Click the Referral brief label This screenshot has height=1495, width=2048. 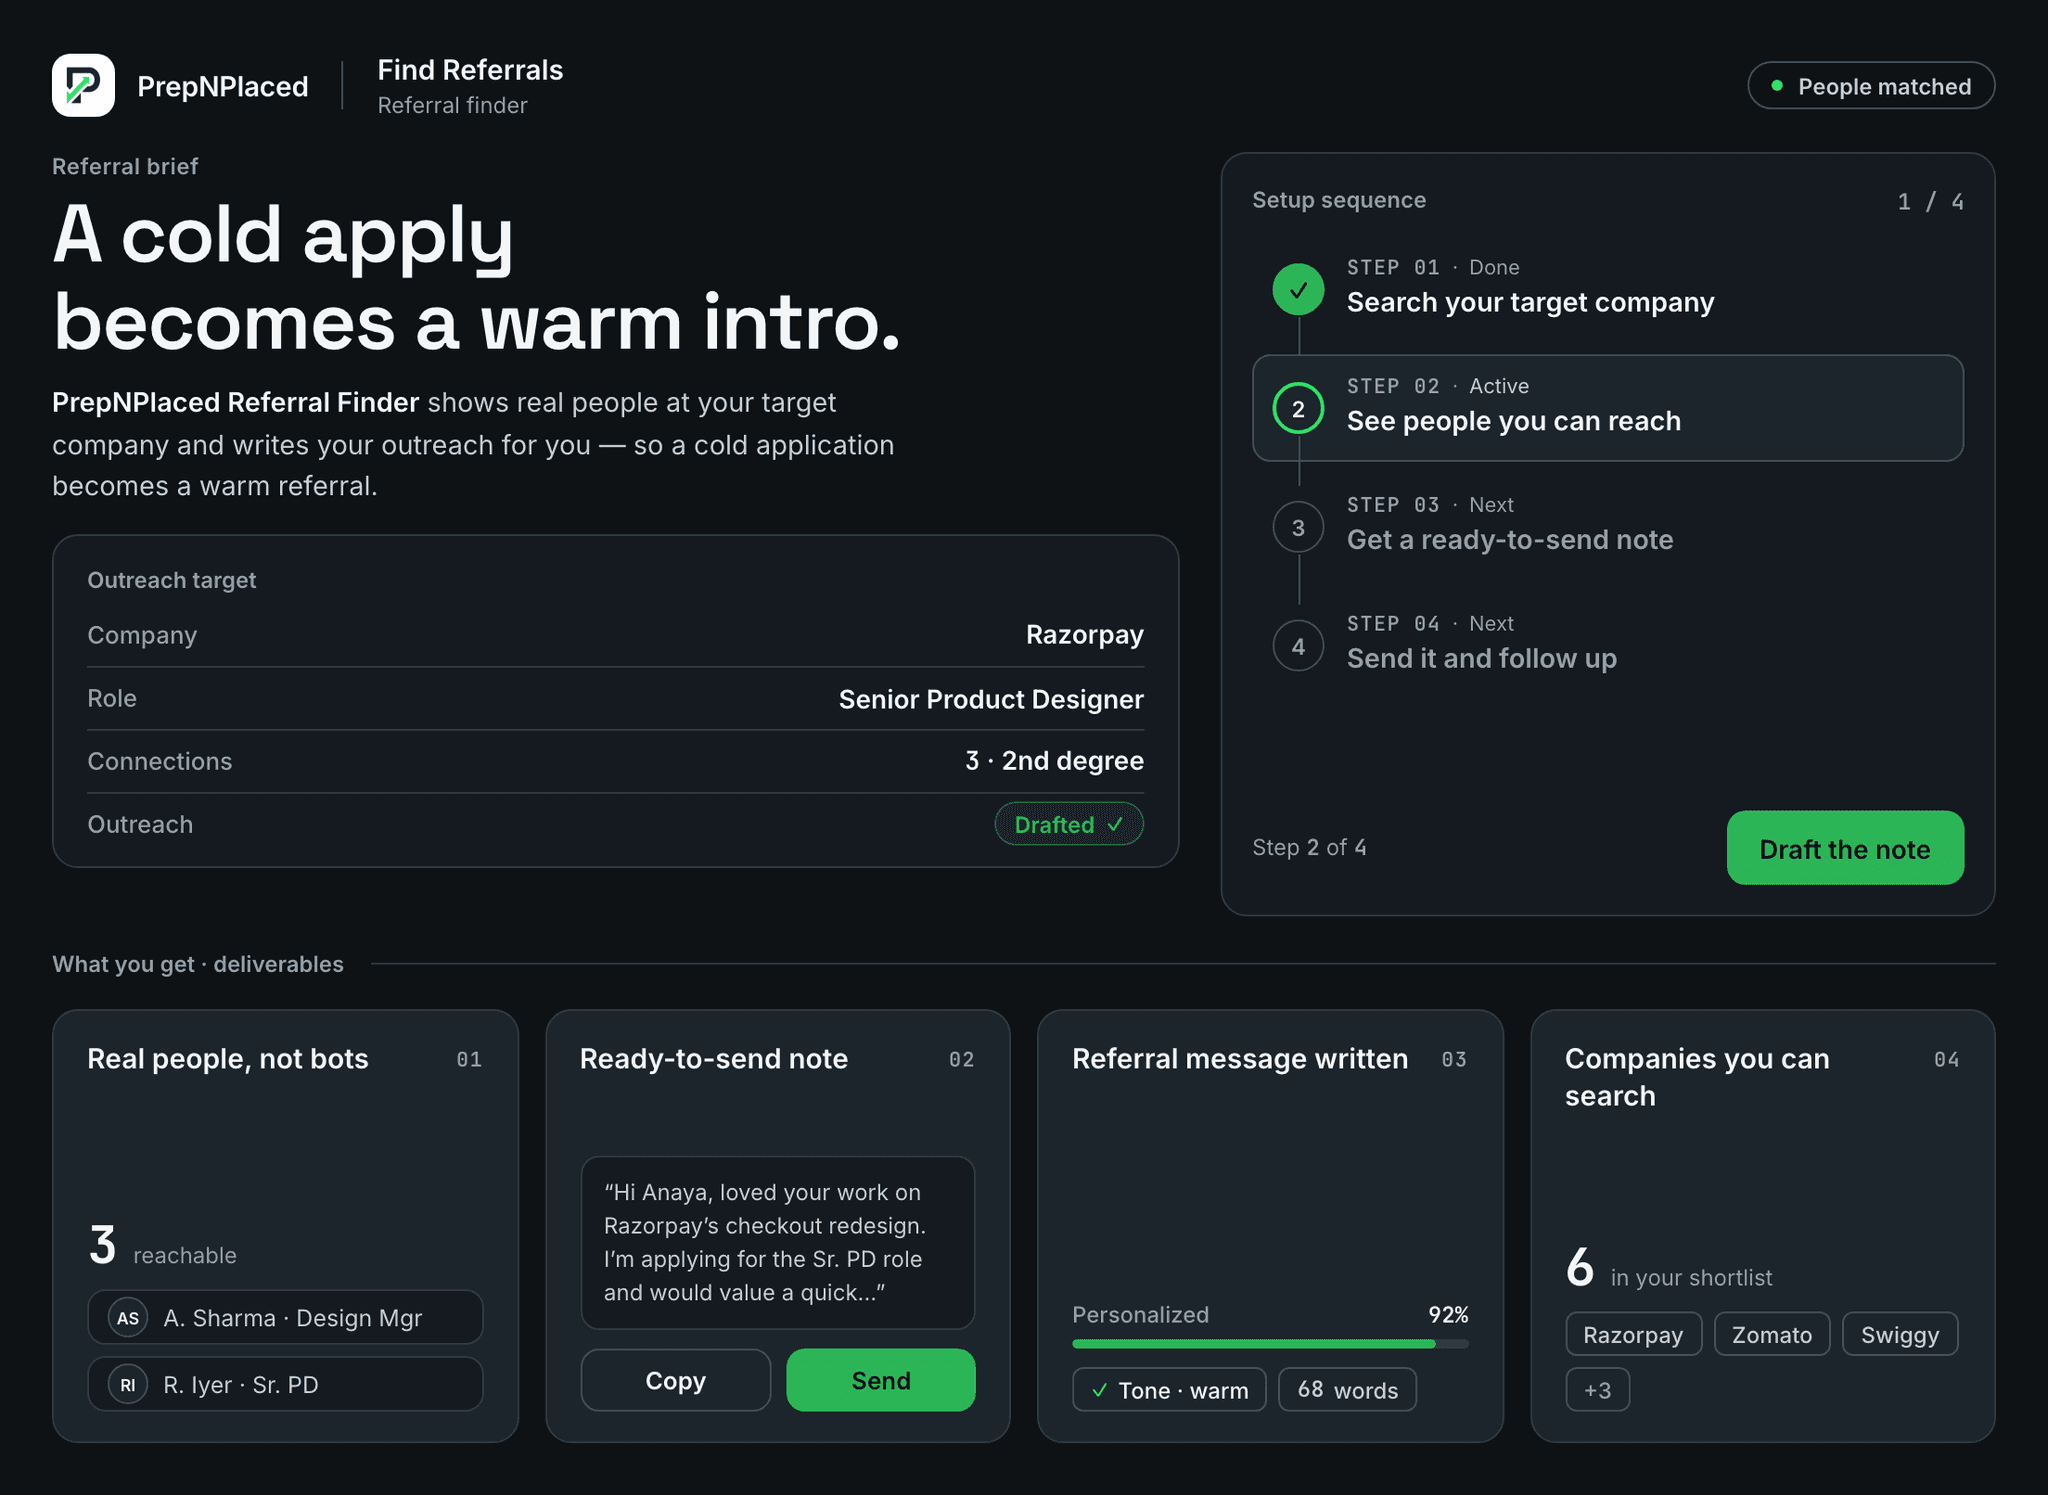125,166
